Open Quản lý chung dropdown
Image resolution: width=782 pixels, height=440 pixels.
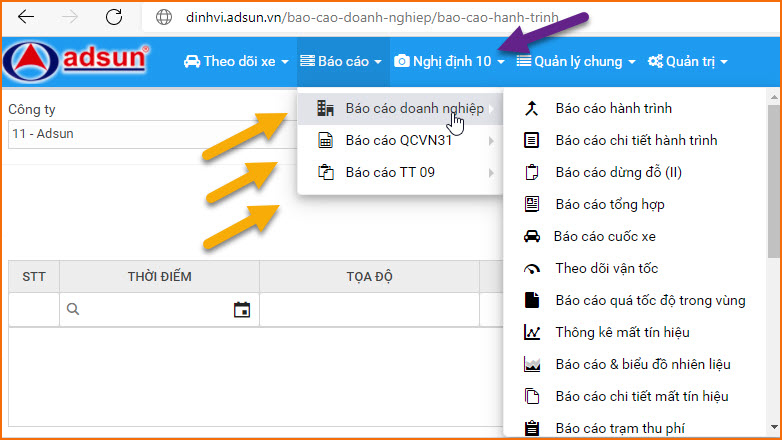[576, 61]
